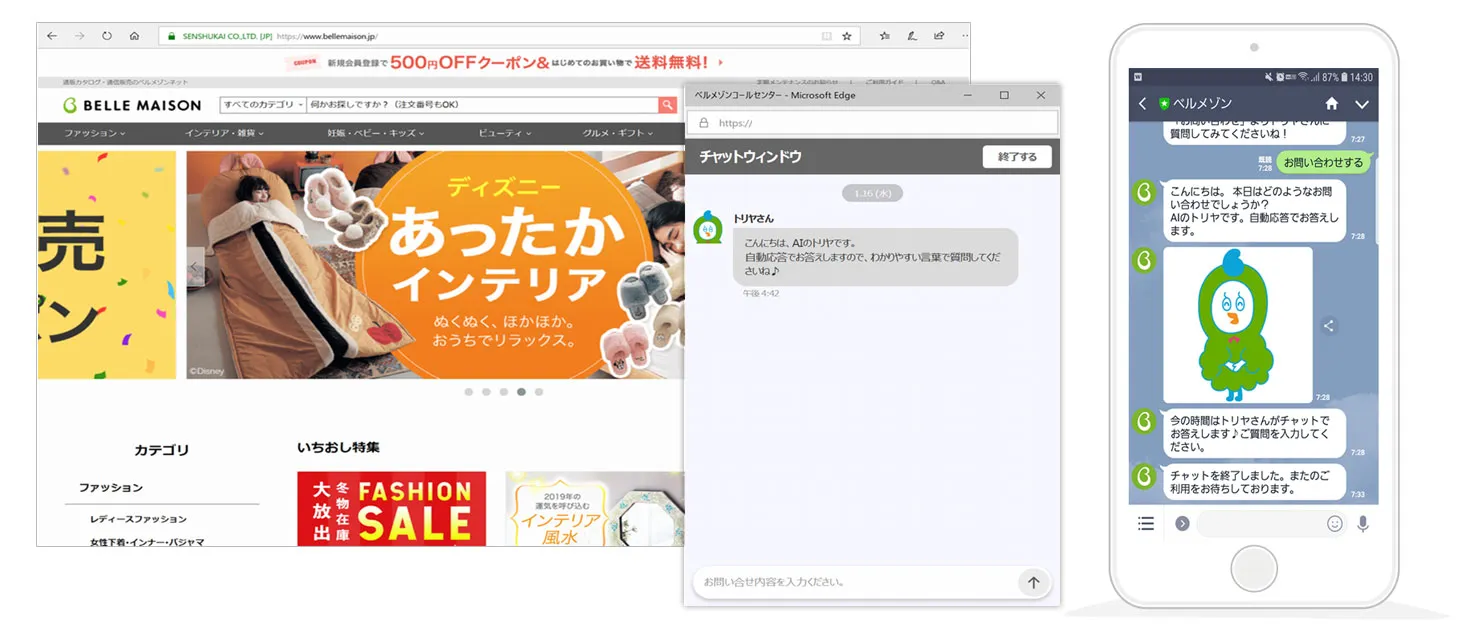The width and height of the screenshot is (1467, 638).
Task: Send message with the up-arrow icon
Action: click(1033, 582)
